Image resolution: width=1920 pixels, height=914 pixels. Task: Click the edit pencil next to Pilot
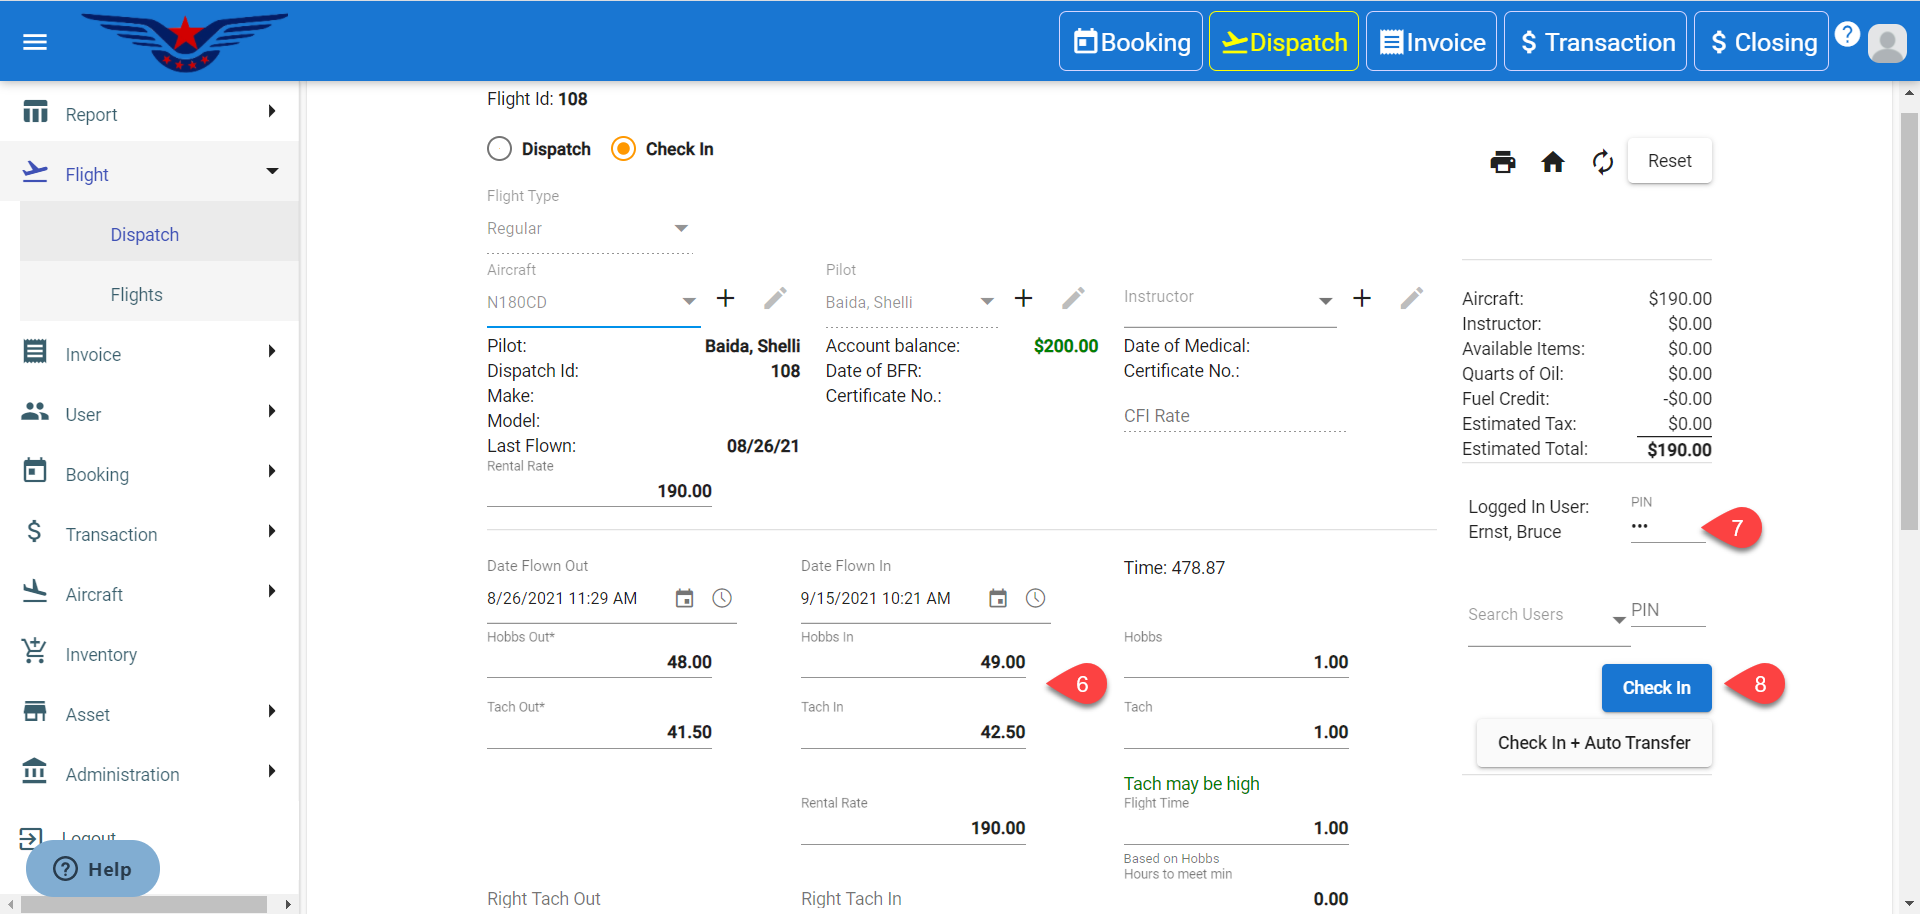pyautogui.click(x=1073, y=299)
